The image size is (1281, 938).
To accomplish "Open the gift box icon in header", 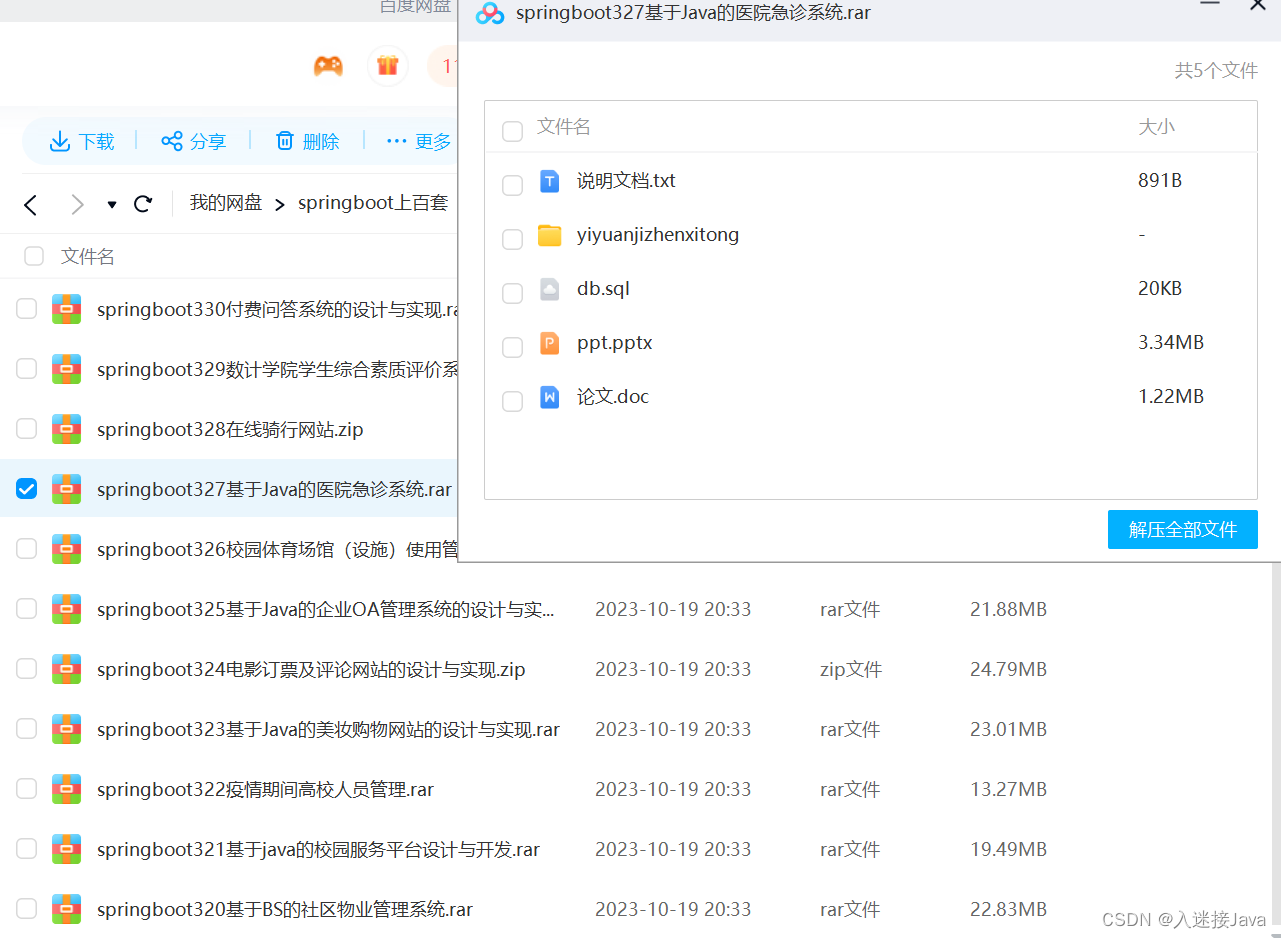I will click(x=388, y=67).
